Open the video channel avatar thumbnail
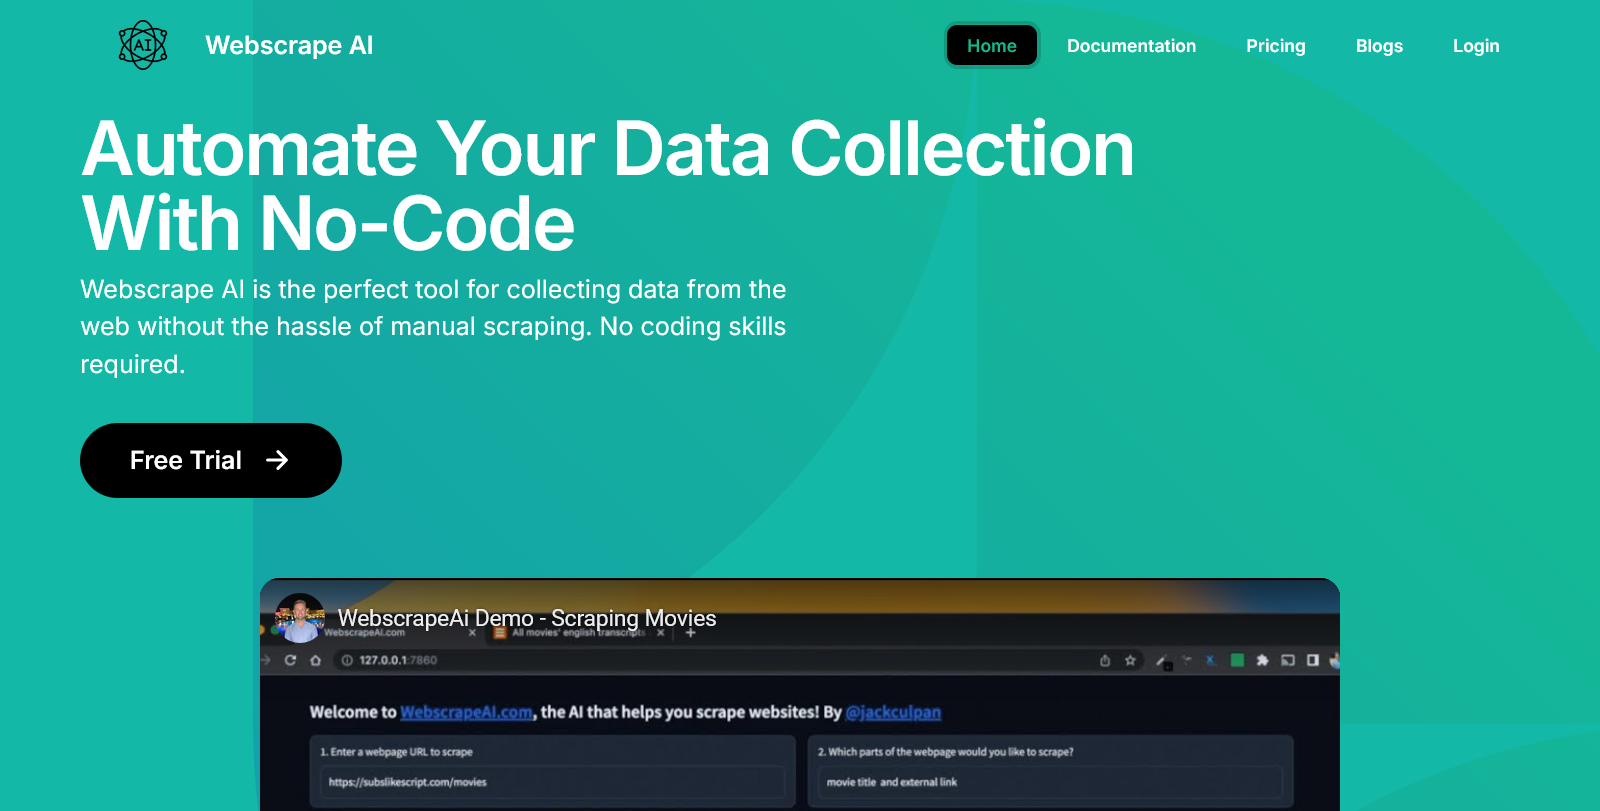 [300, 618]
